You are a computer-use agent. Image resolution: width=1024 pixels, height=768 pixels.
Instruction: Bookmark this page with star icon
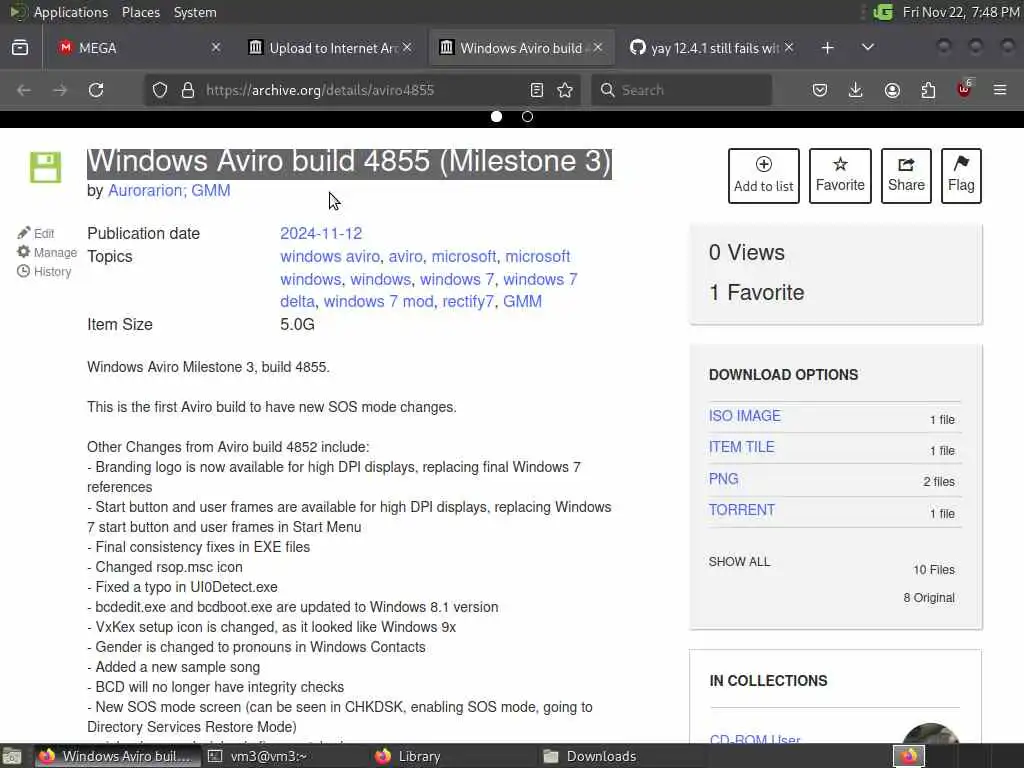point(566,90)
